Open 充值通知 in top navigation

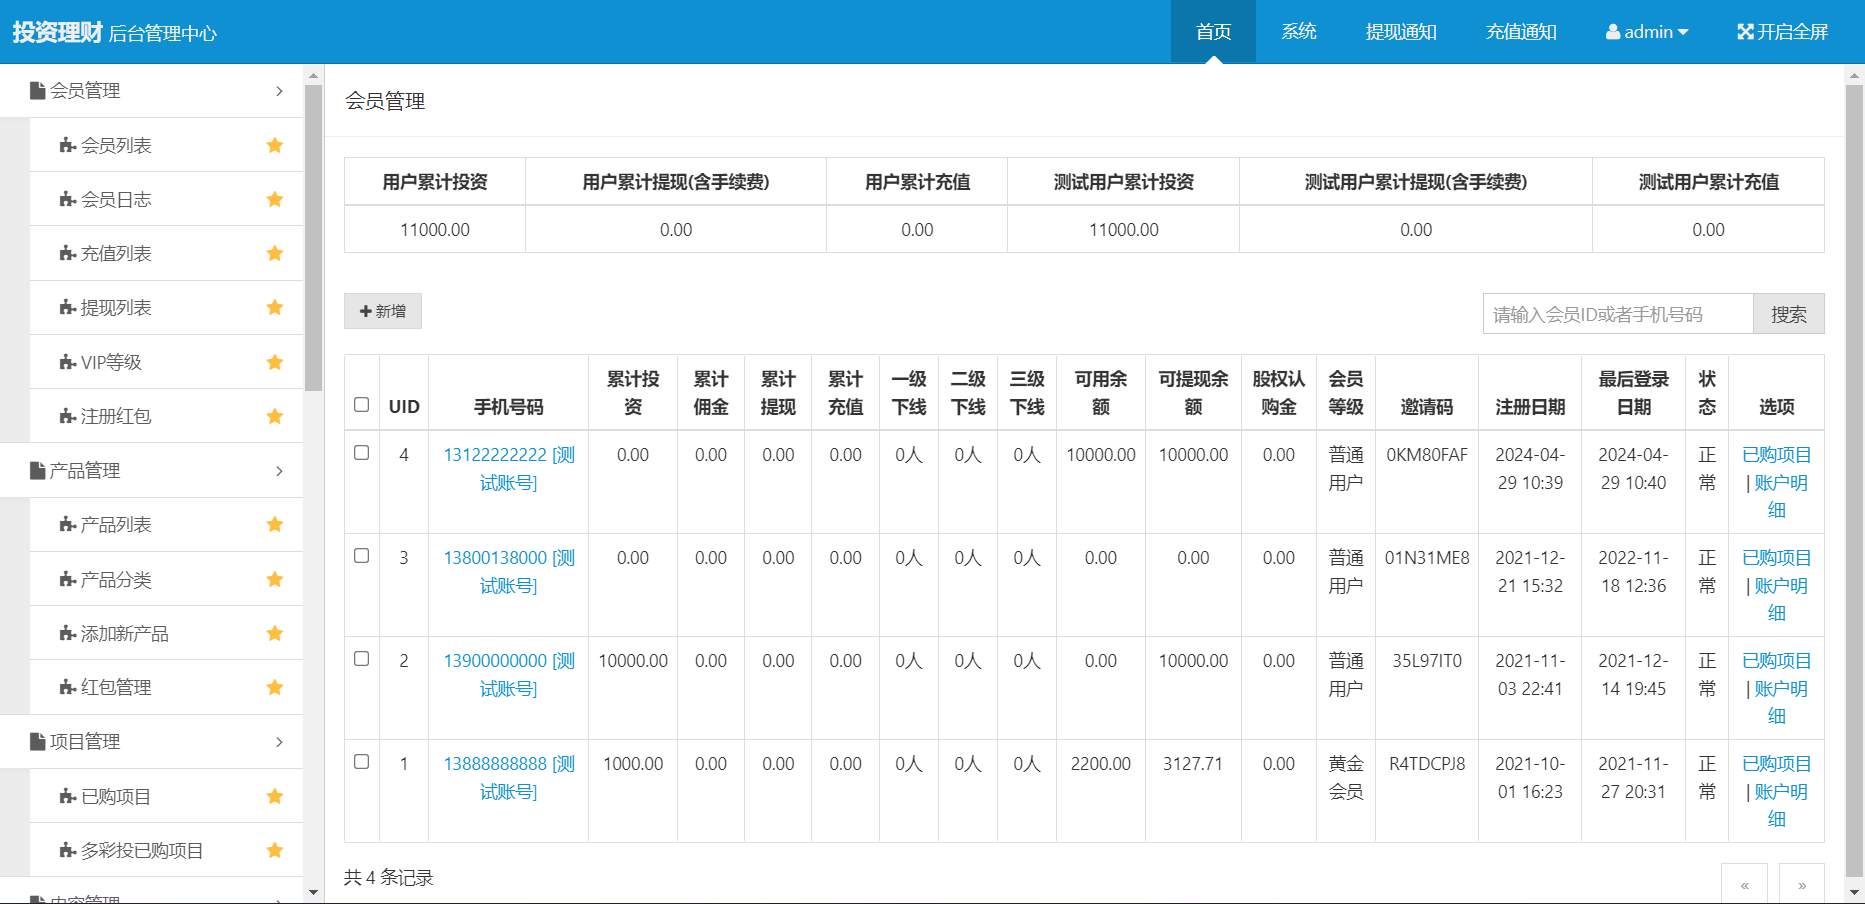pyautogui.click(x=1521, y=32)
